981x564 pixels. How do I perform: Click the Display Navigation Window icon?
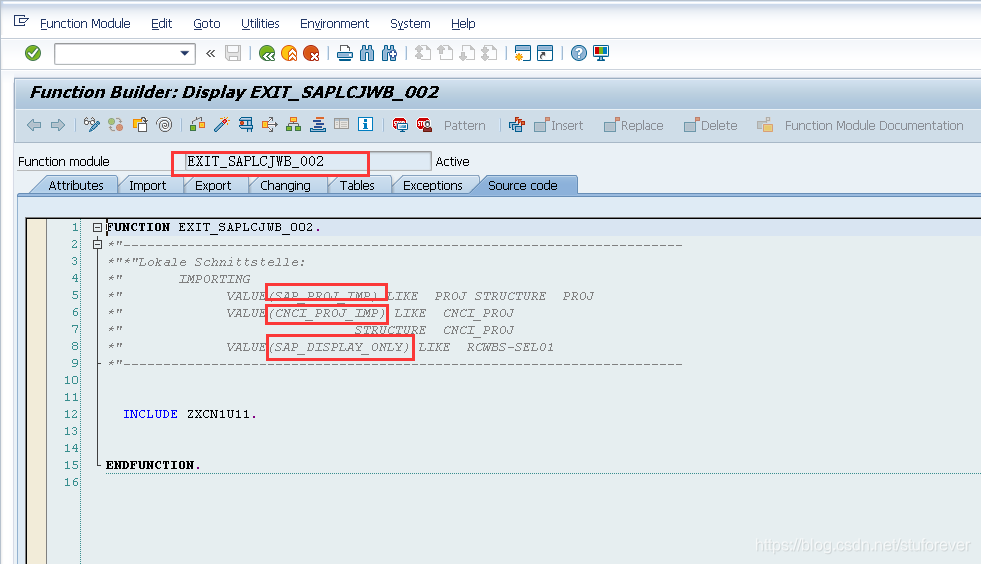[318, 125]
